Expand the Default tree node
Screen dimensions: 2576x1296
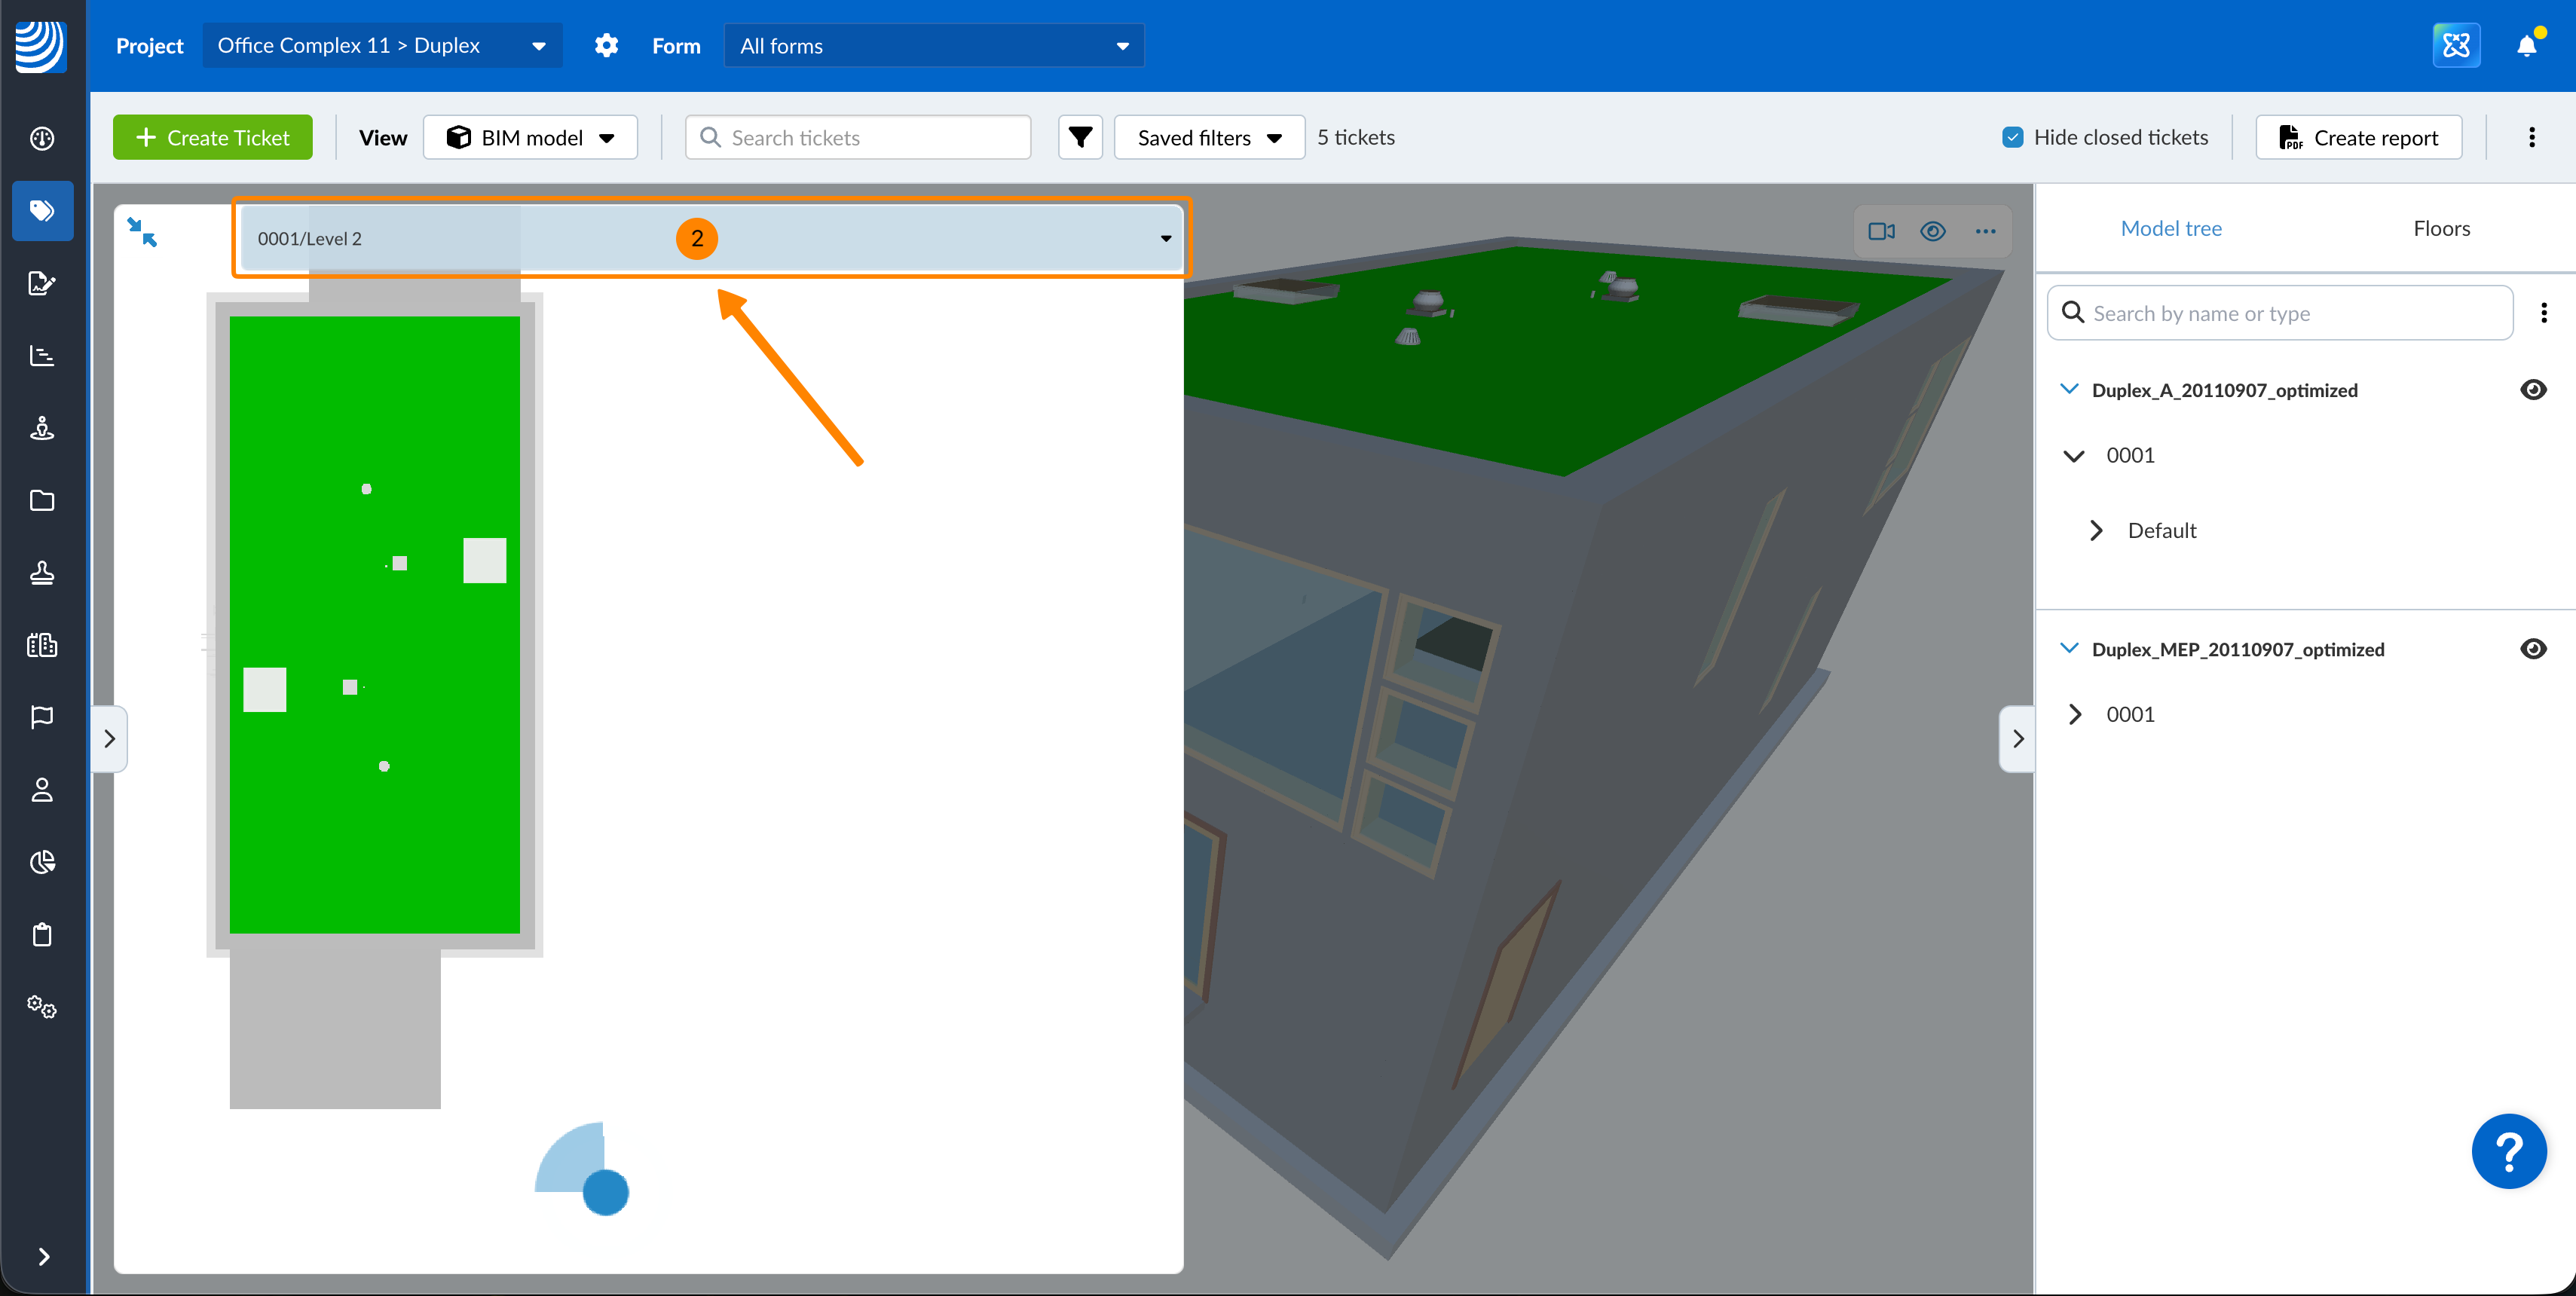click(2096, 530)
